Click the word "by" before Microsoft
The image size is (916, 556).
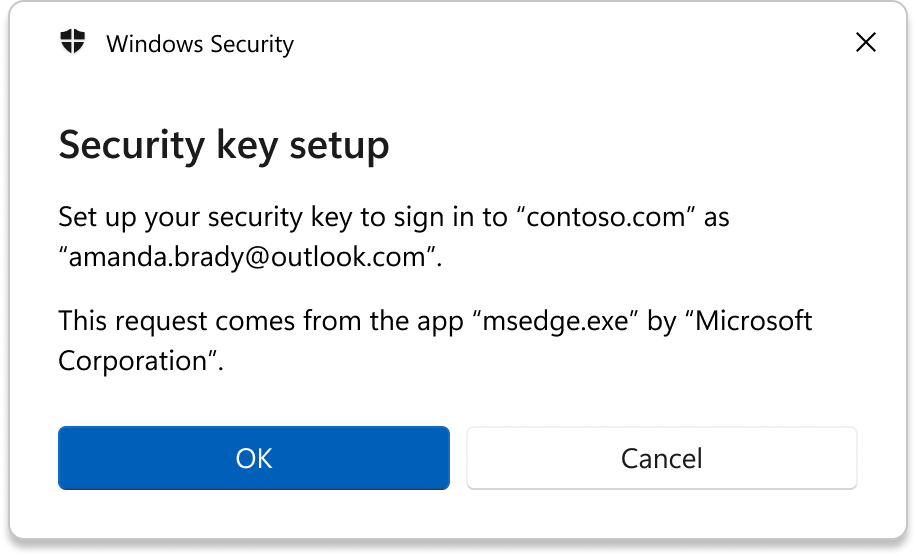(661, 321)
